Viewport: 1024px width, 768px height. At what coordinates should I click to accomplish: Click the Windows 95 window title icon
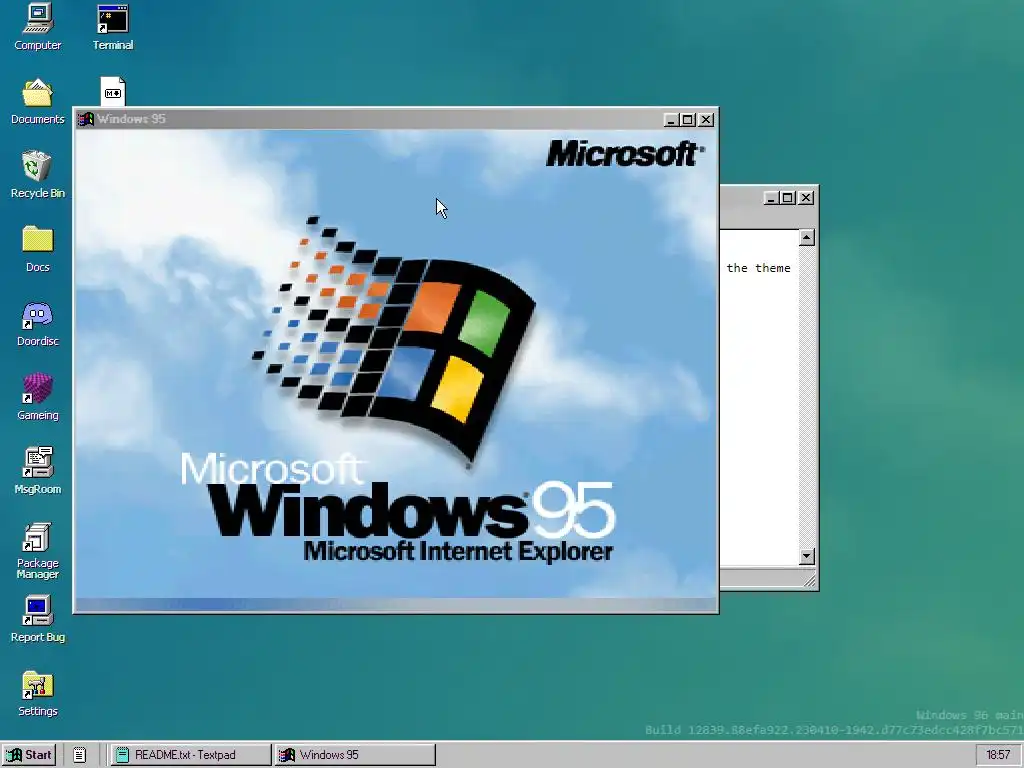tap(86, 119)
